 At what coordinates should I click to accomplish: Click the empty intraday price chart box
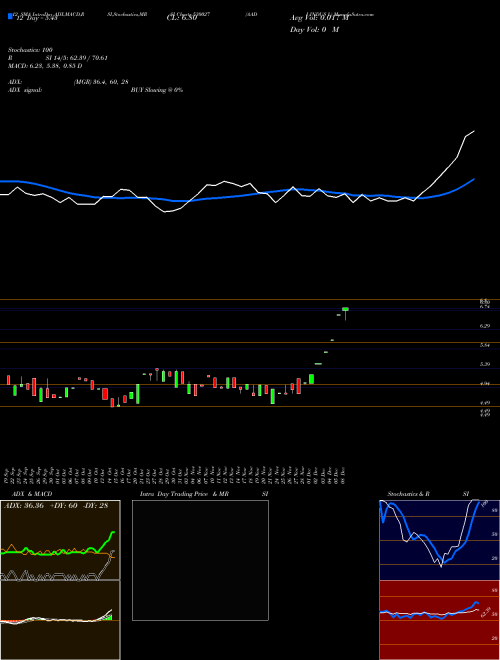[x=200, y=560]
